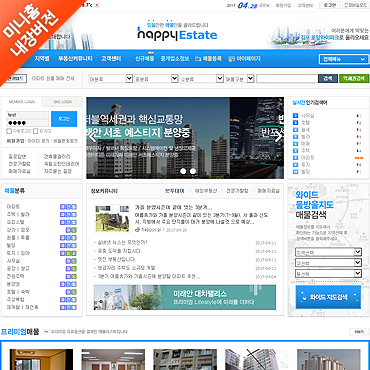Click the search keyword input field

coord(287,79)
